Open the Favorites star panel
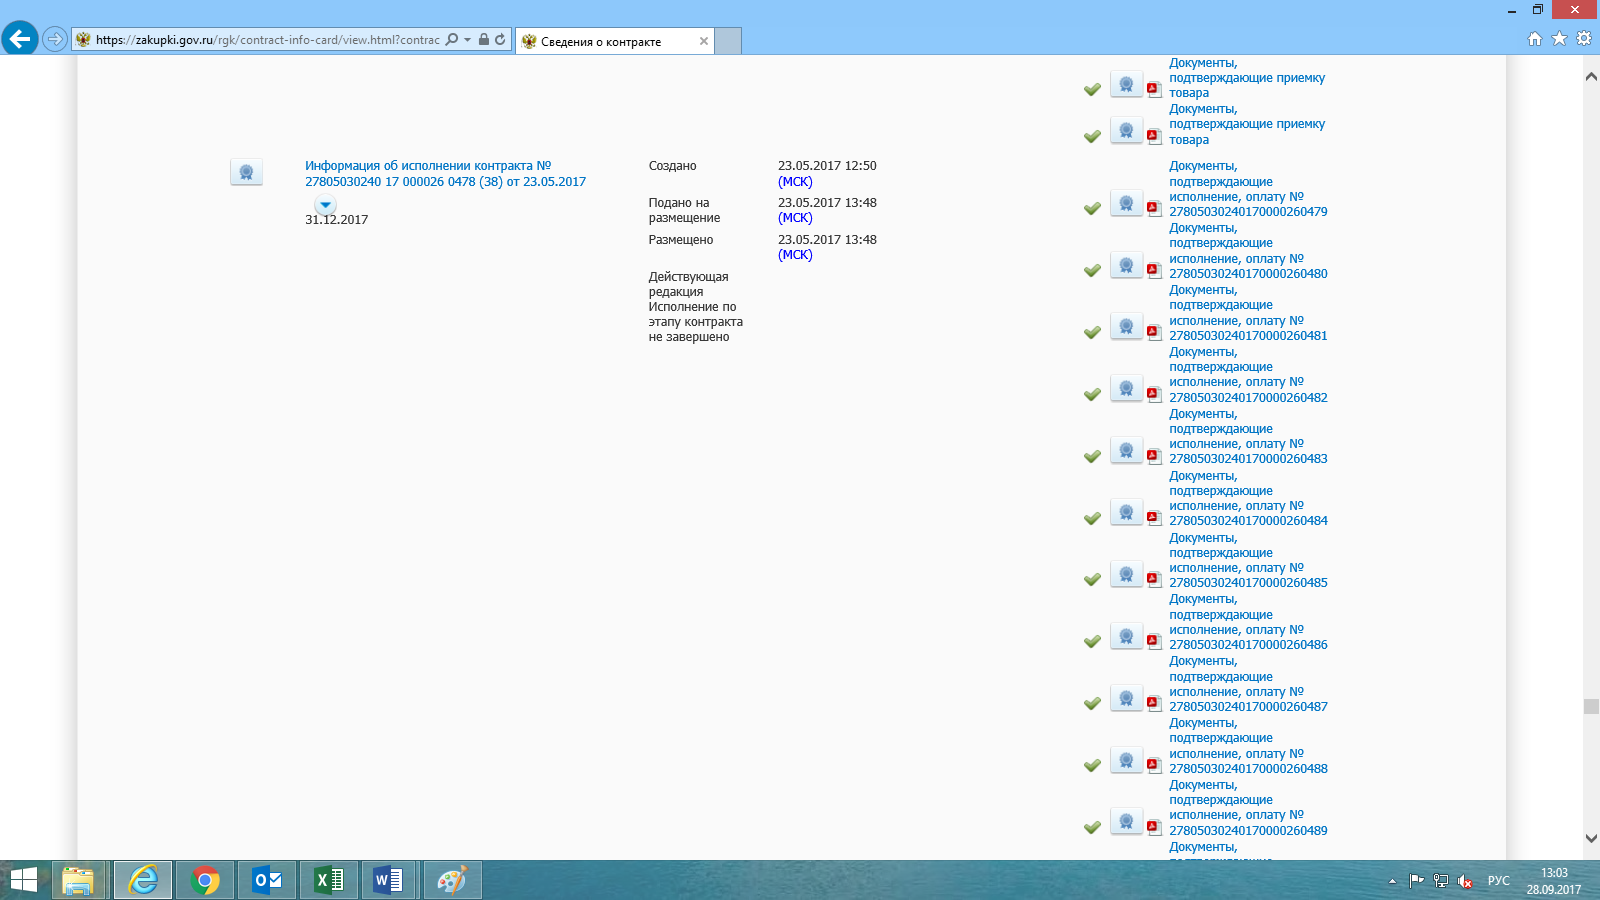 point(1559,39)
